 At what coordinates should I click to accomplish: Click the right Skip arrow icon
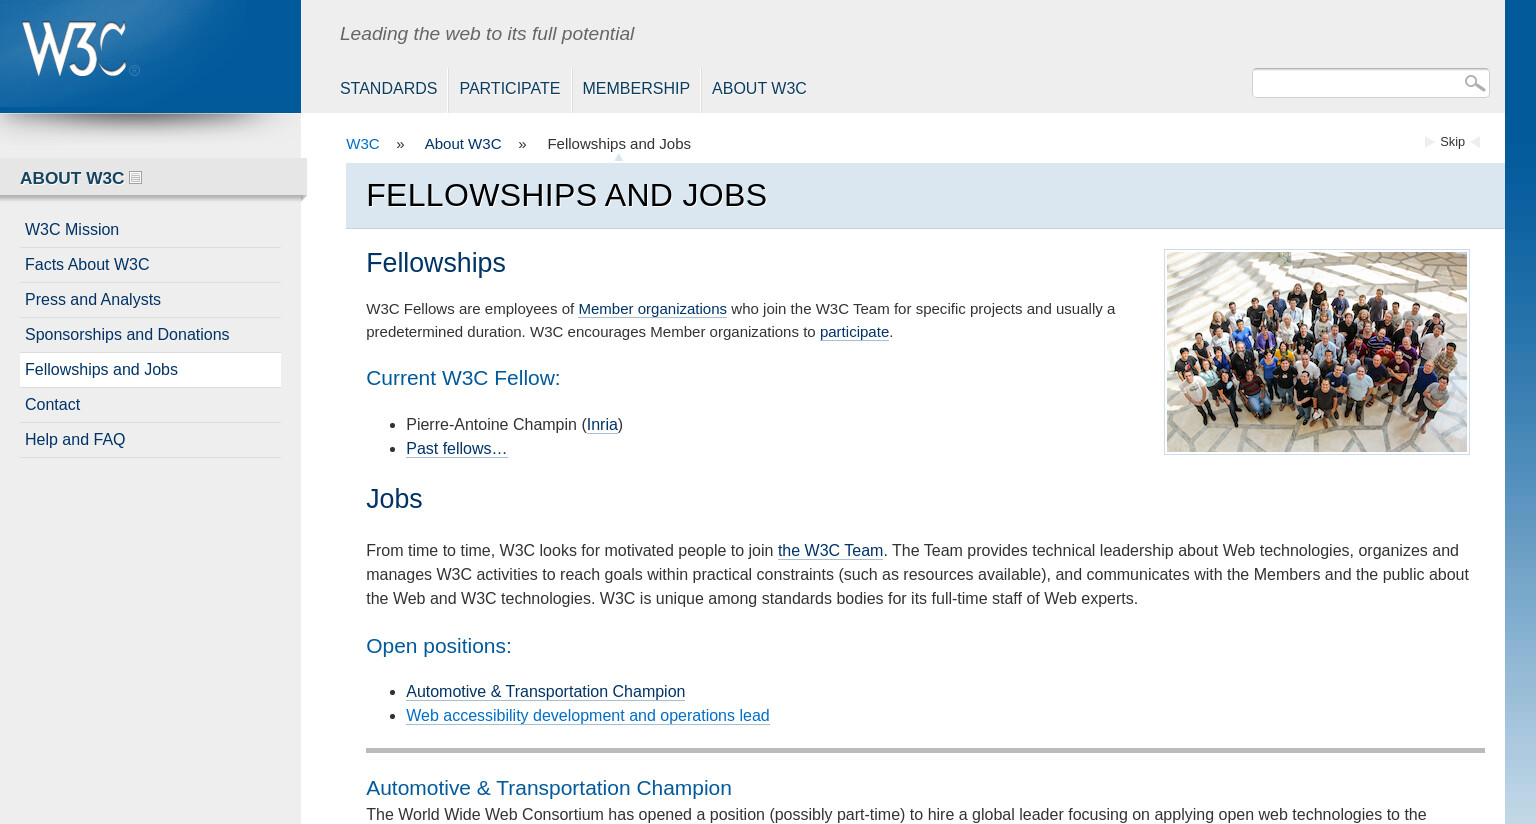tap(1475, 142)
